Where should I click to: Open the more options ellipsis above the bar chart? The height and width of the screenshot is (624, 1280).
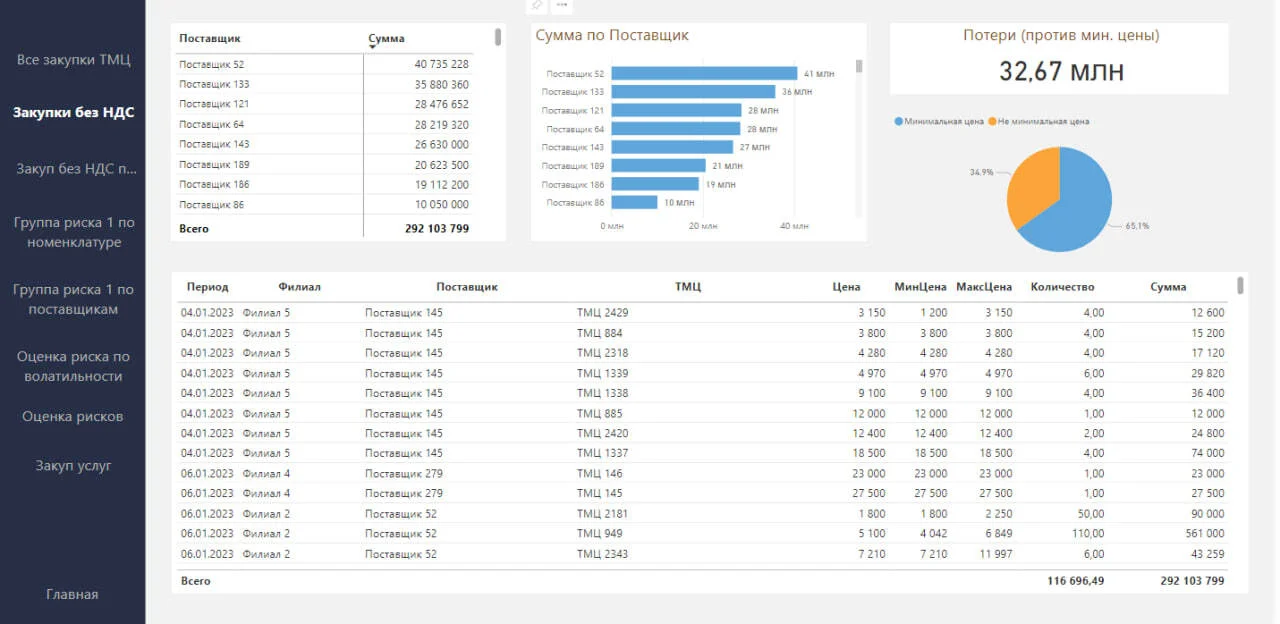[562, 5]
